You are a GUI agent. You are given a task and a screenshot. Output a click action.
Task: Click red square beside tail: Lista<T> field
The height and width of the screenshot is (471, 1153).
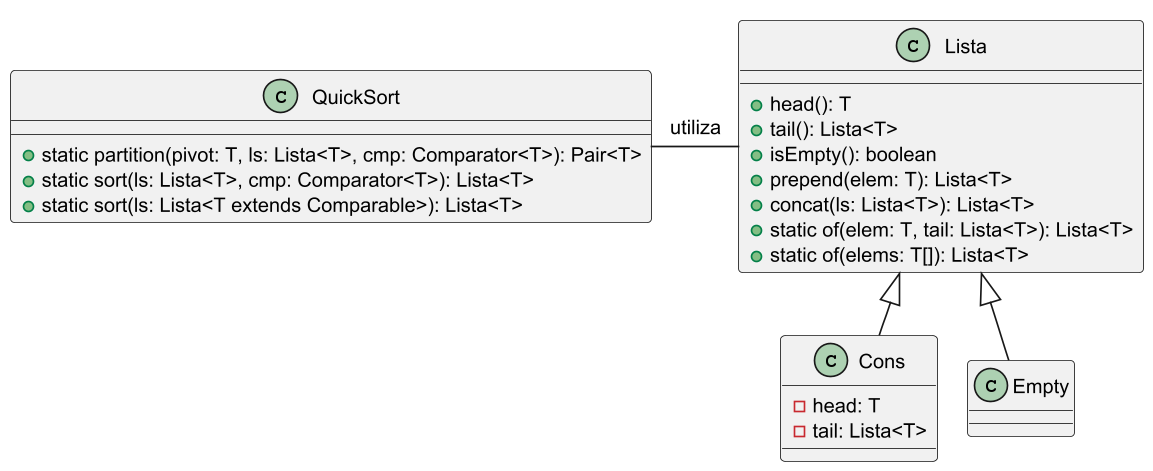(x=799, y=431)
